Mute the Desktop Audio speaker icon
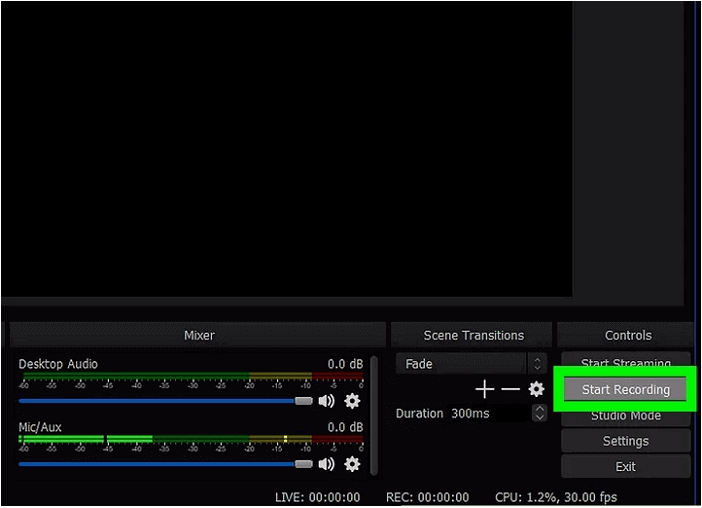Screen dimensions: 702x508 coord(327,401)
